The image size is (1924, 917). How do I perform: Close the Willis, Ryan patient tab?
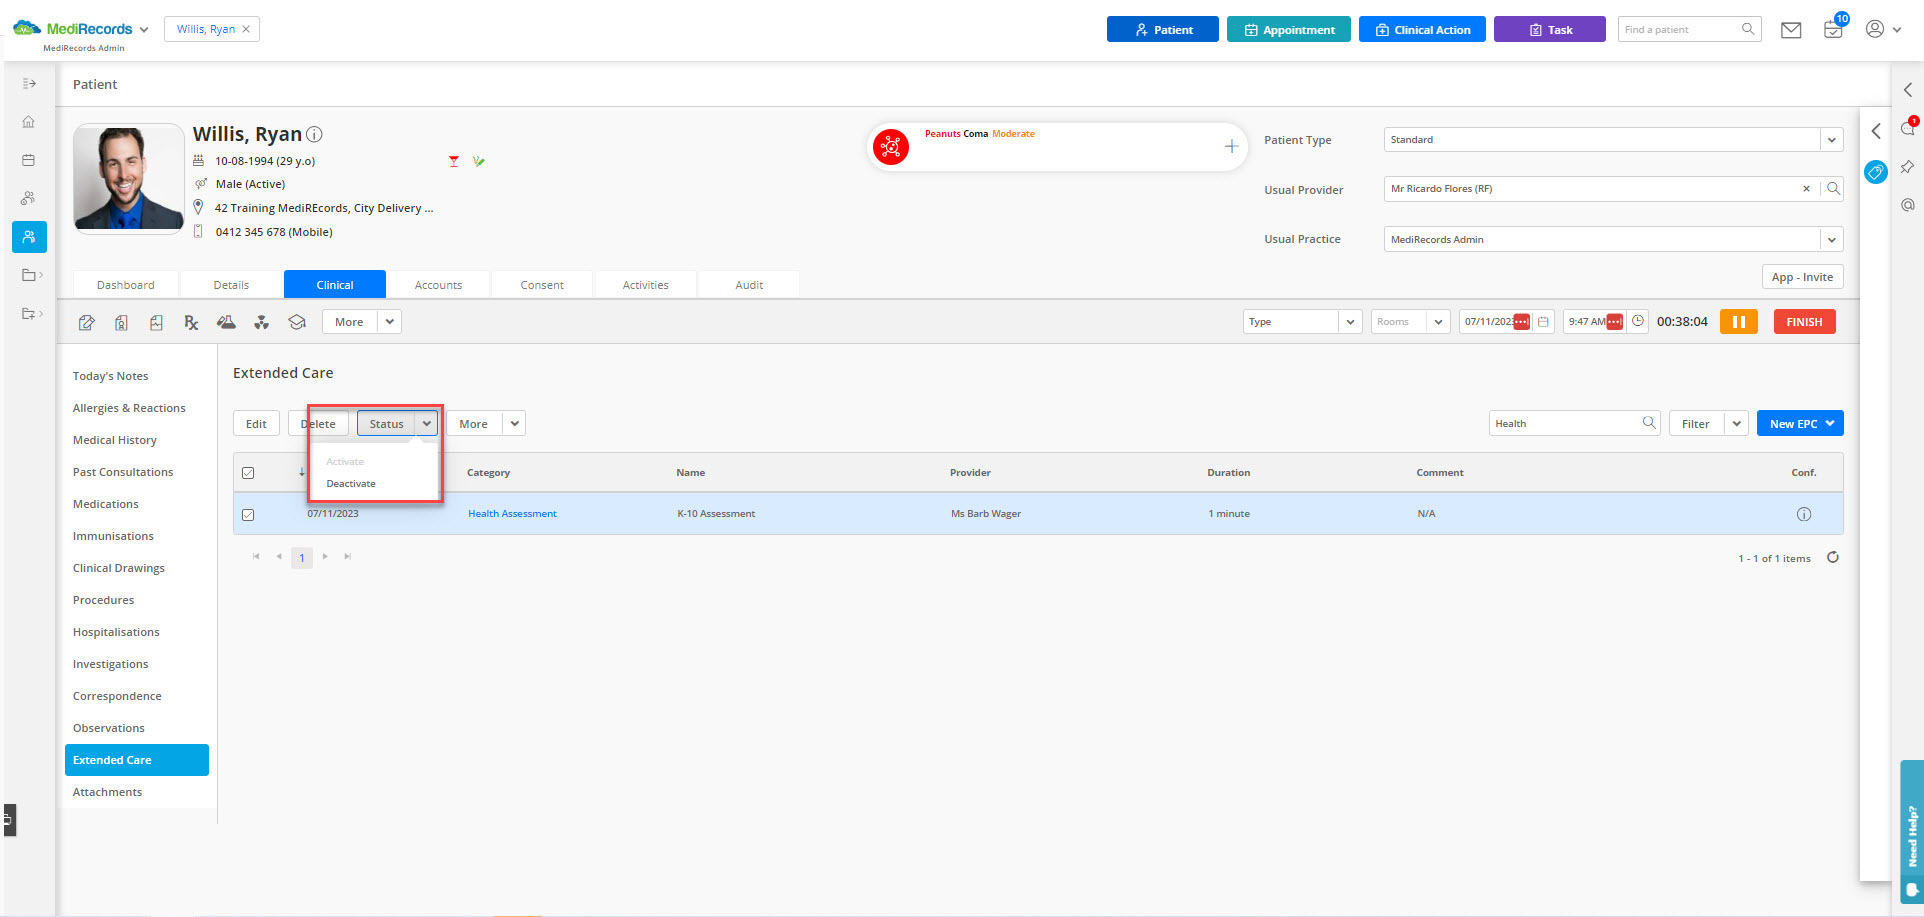point(246,29)
